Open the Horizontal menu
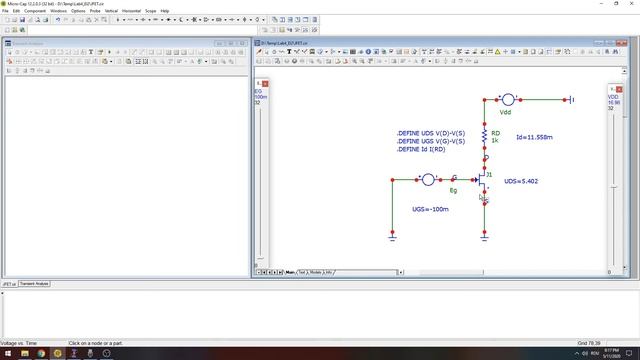 (131, 11)
